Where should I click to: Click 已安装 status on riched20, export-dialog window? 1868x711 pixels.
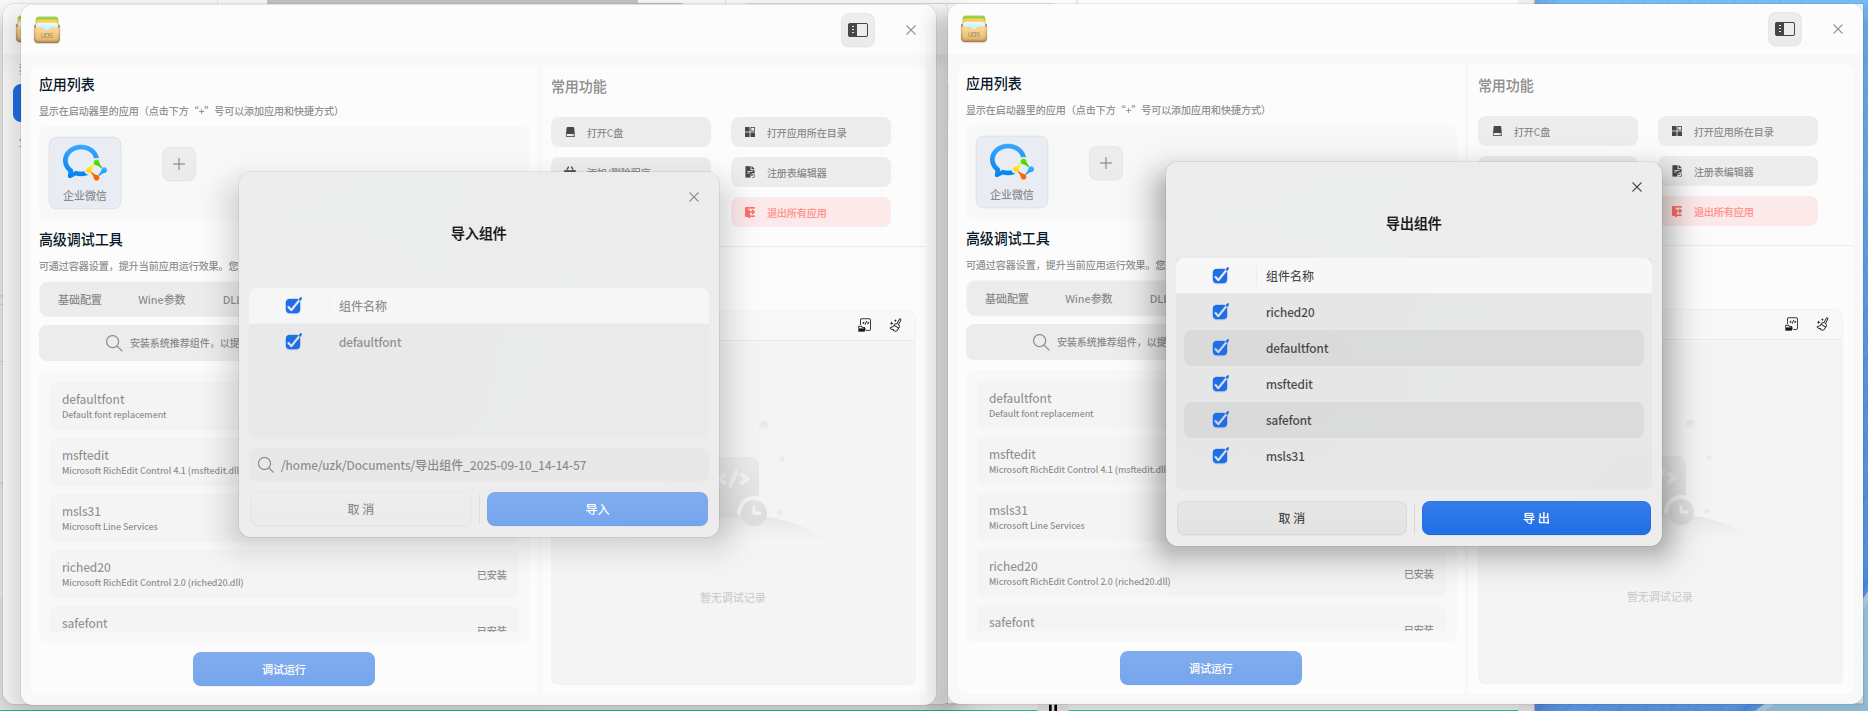1419,574
